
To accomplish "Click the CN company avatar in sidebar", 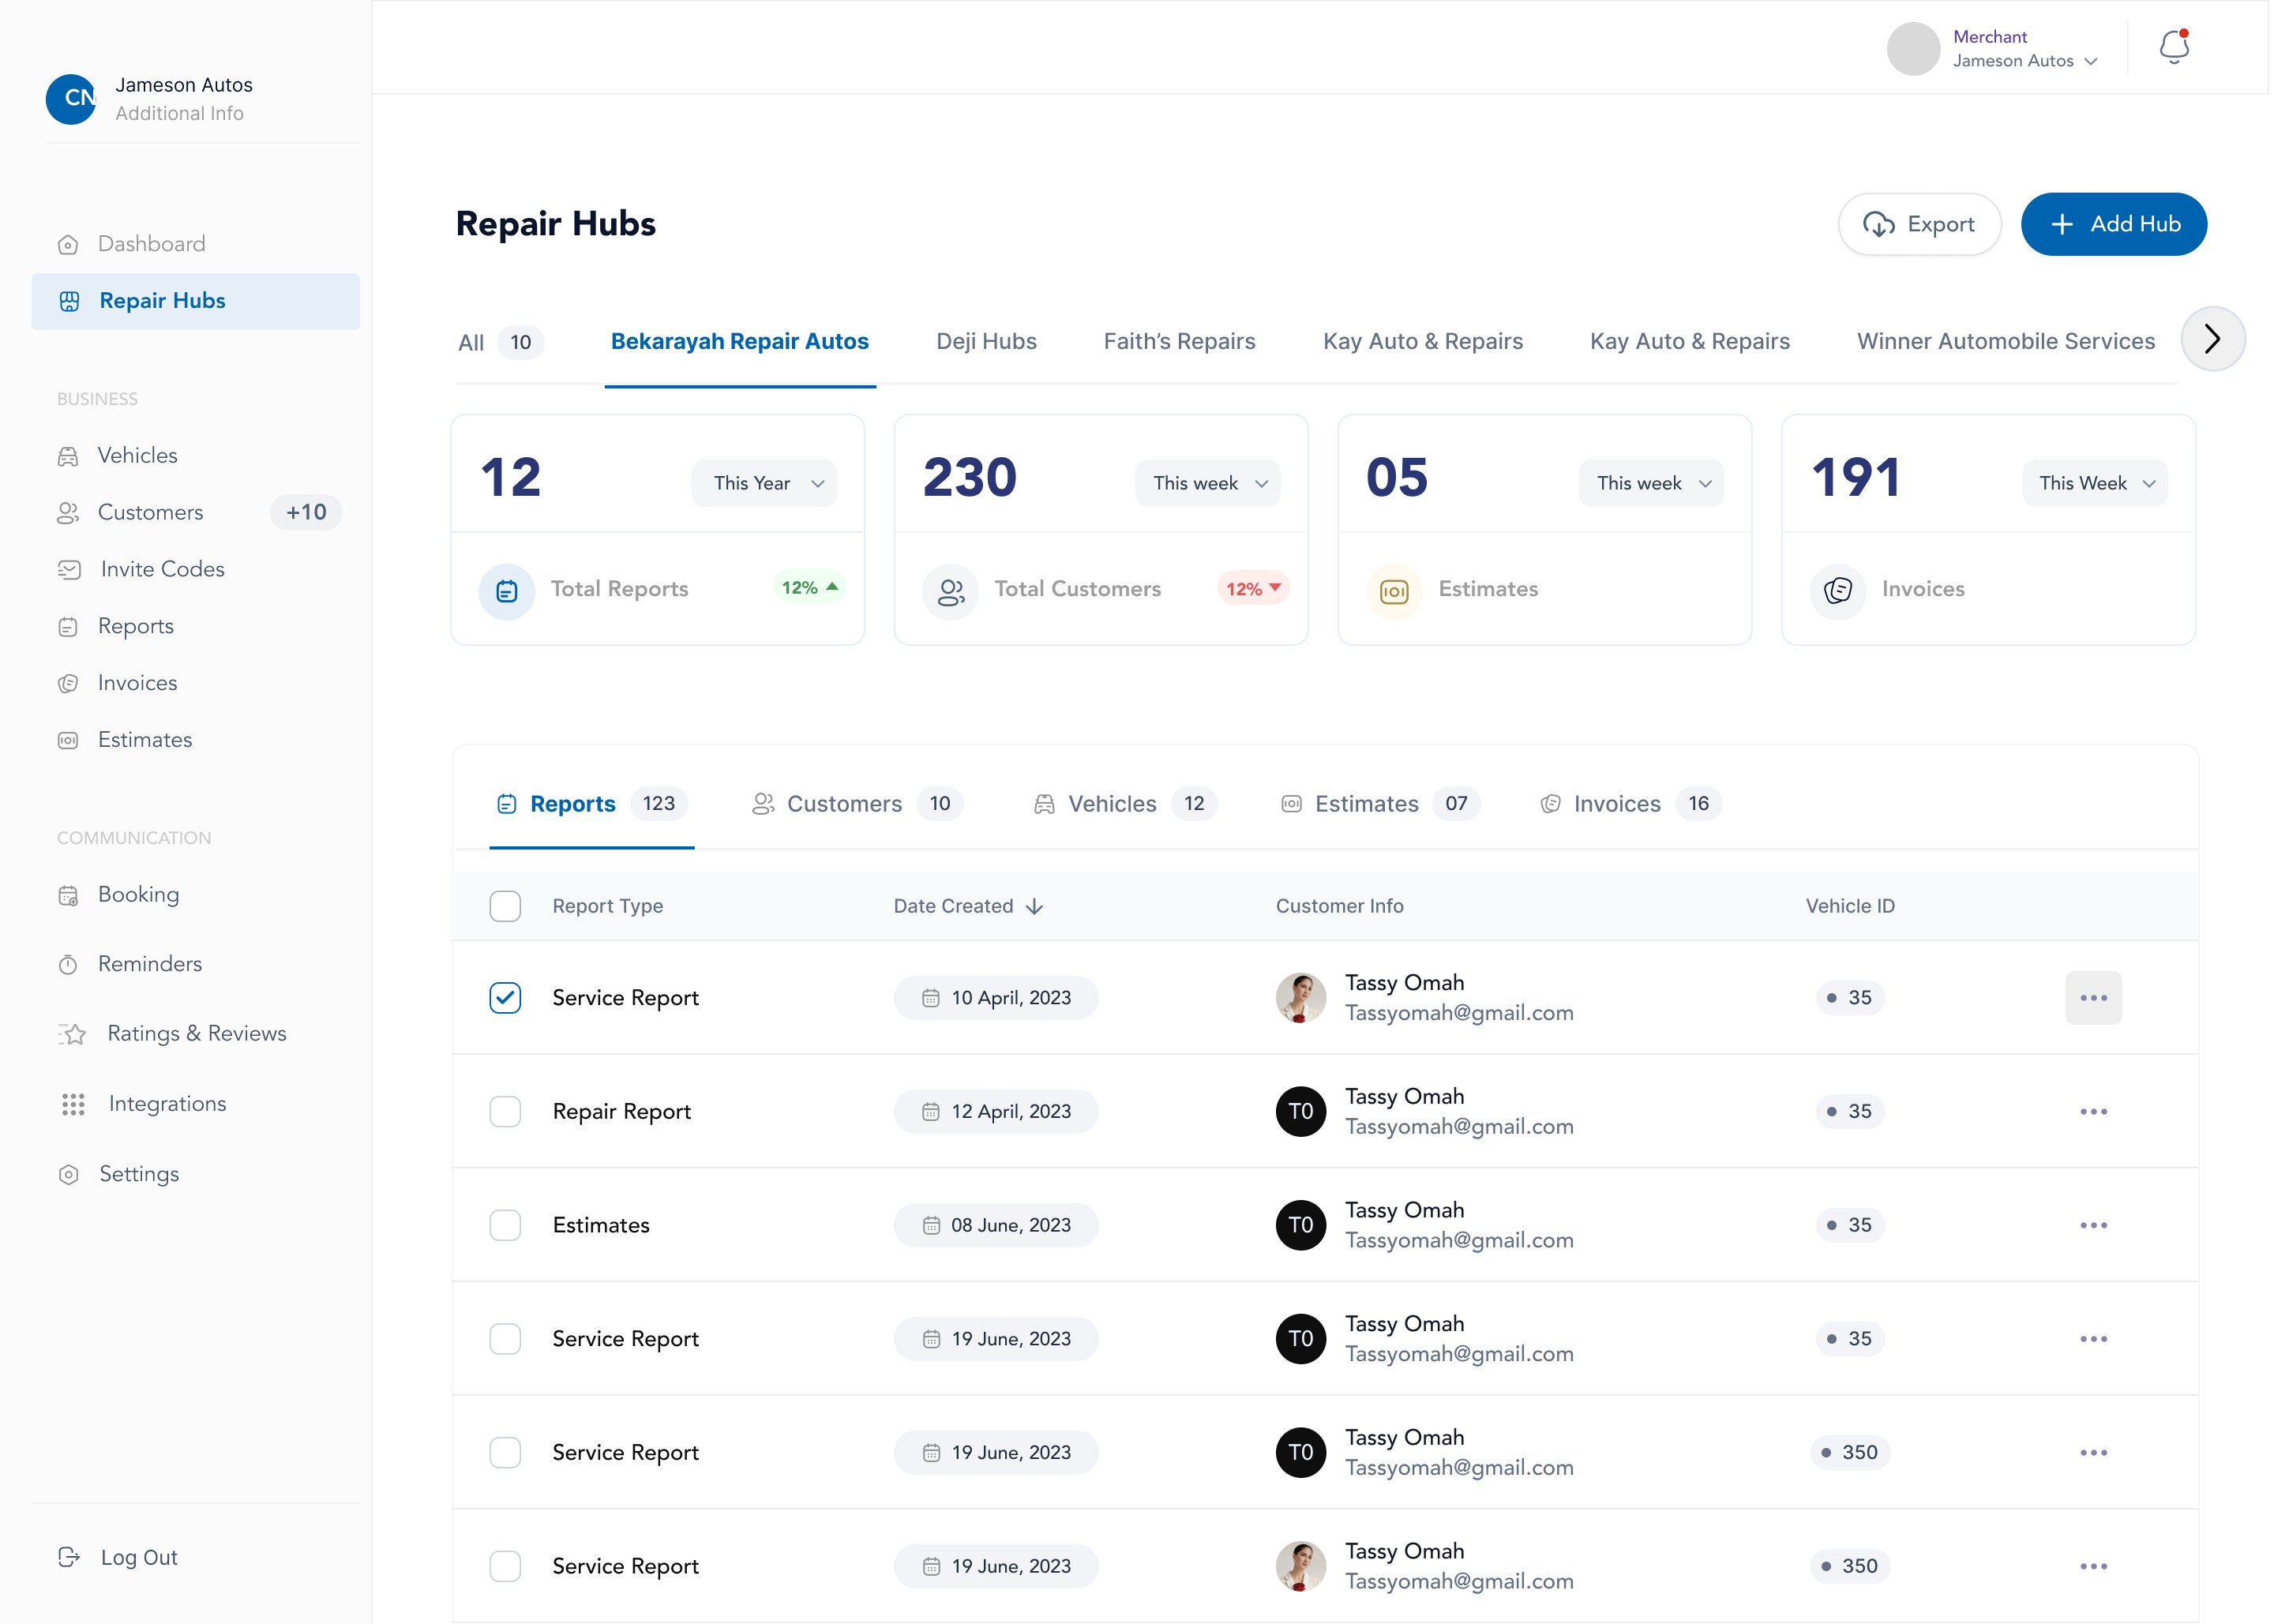I will 71,99.
